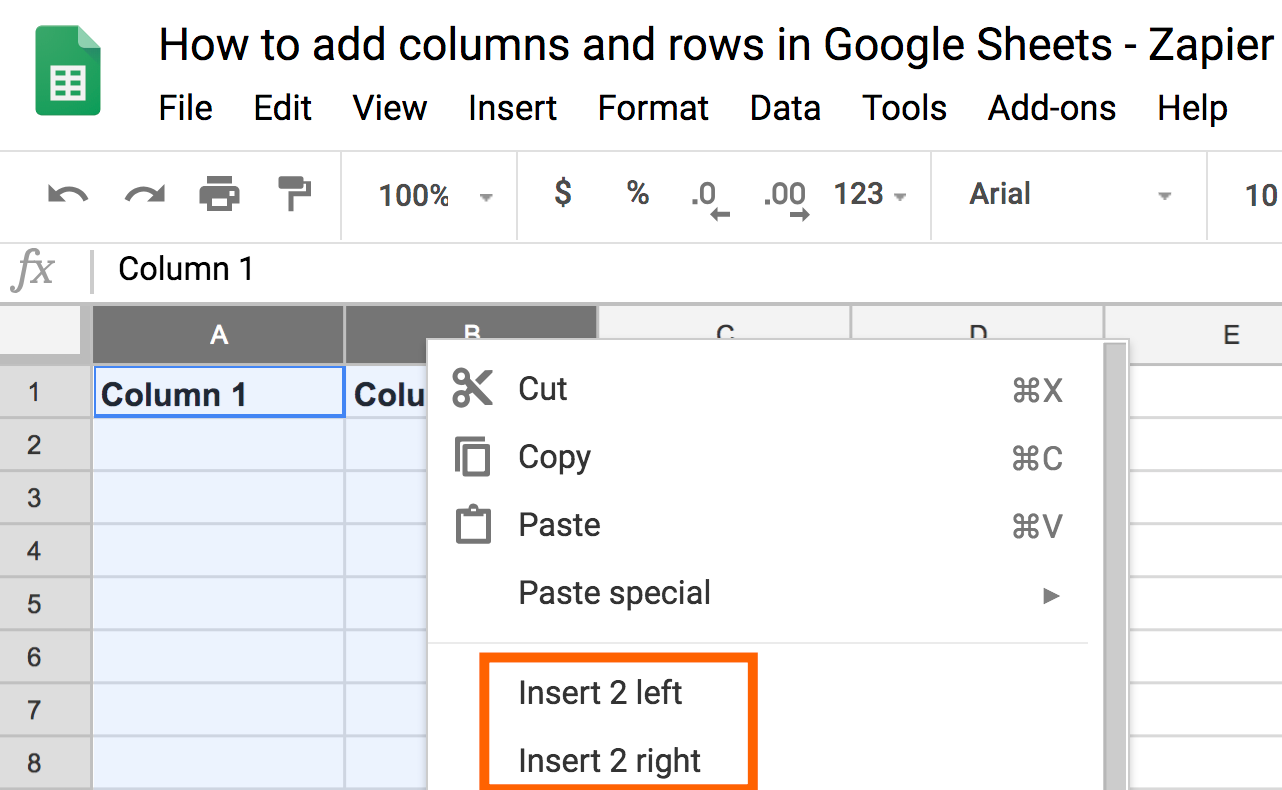Expand the 123 number formats dropdown
The height and width of the screenshot is (790, 1282).
pyautogui.click(x=870, y=194)
